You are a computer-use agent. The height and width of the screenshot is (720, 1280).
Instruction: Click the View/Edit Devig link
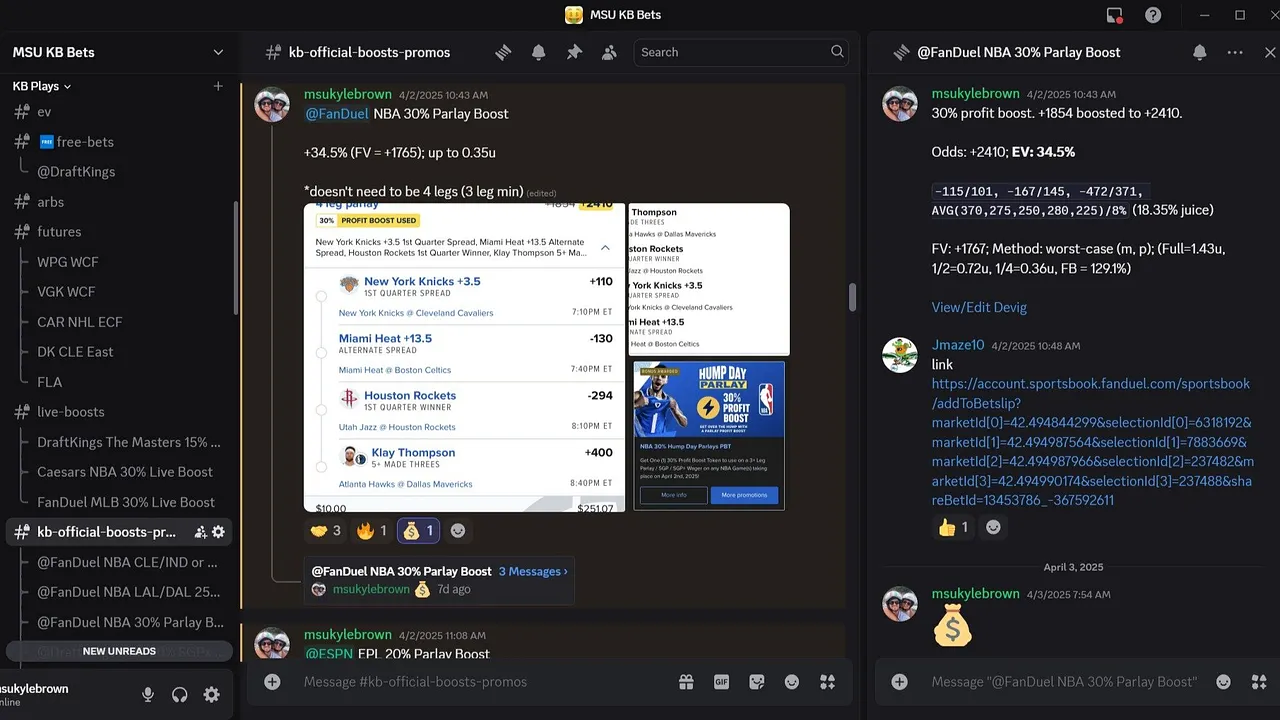(979, 307)
